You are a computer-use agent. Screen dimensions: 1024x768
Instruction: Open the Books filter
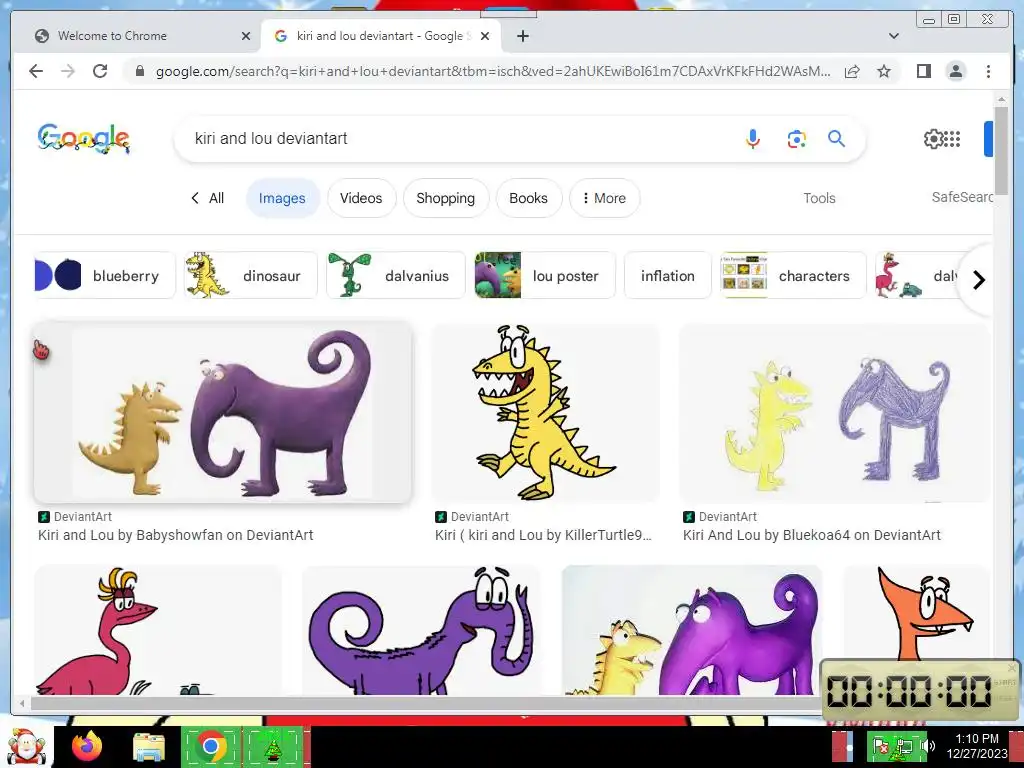(x=528, y=198)
